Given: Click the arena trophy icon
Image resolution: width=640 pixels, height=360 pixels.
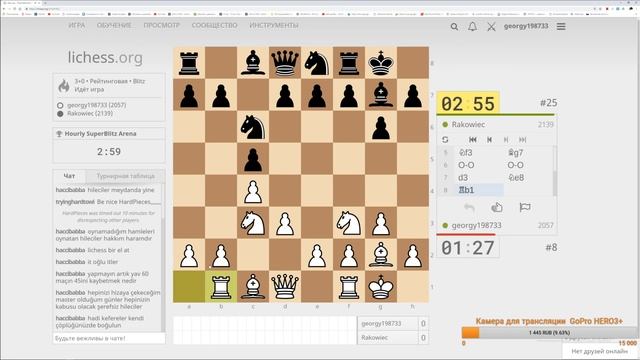Looking at the screenshot, I should pyautogui.click(x=59, y=133).
